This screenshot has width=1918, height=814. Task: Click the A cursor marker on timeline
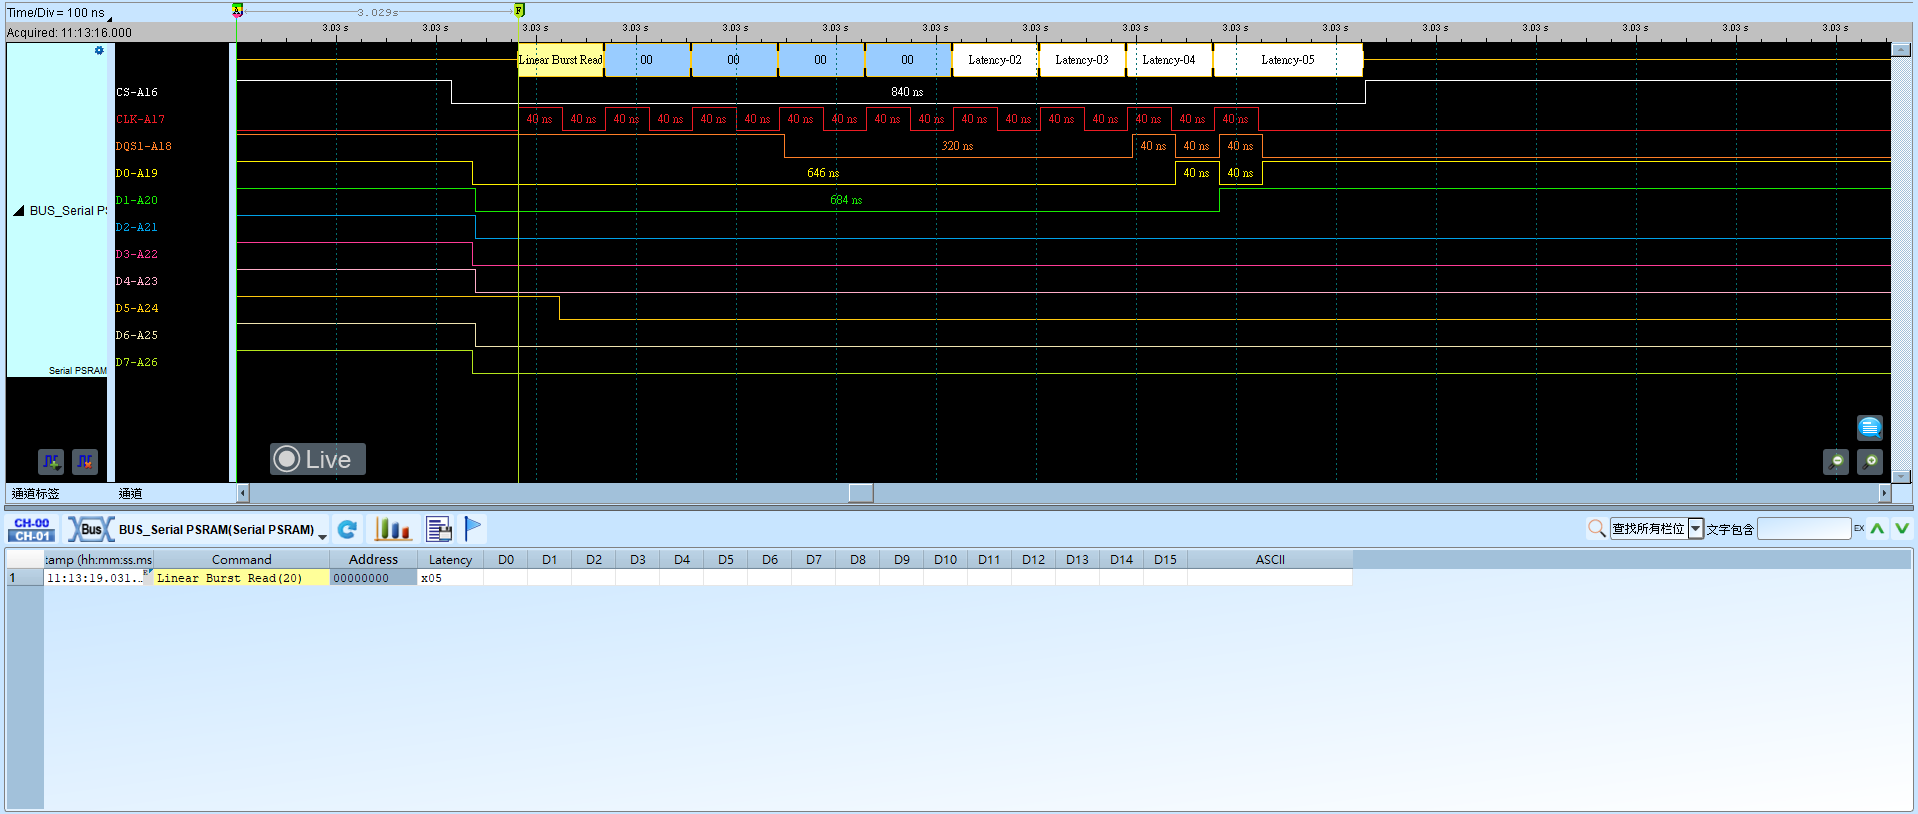pos(237,10)
